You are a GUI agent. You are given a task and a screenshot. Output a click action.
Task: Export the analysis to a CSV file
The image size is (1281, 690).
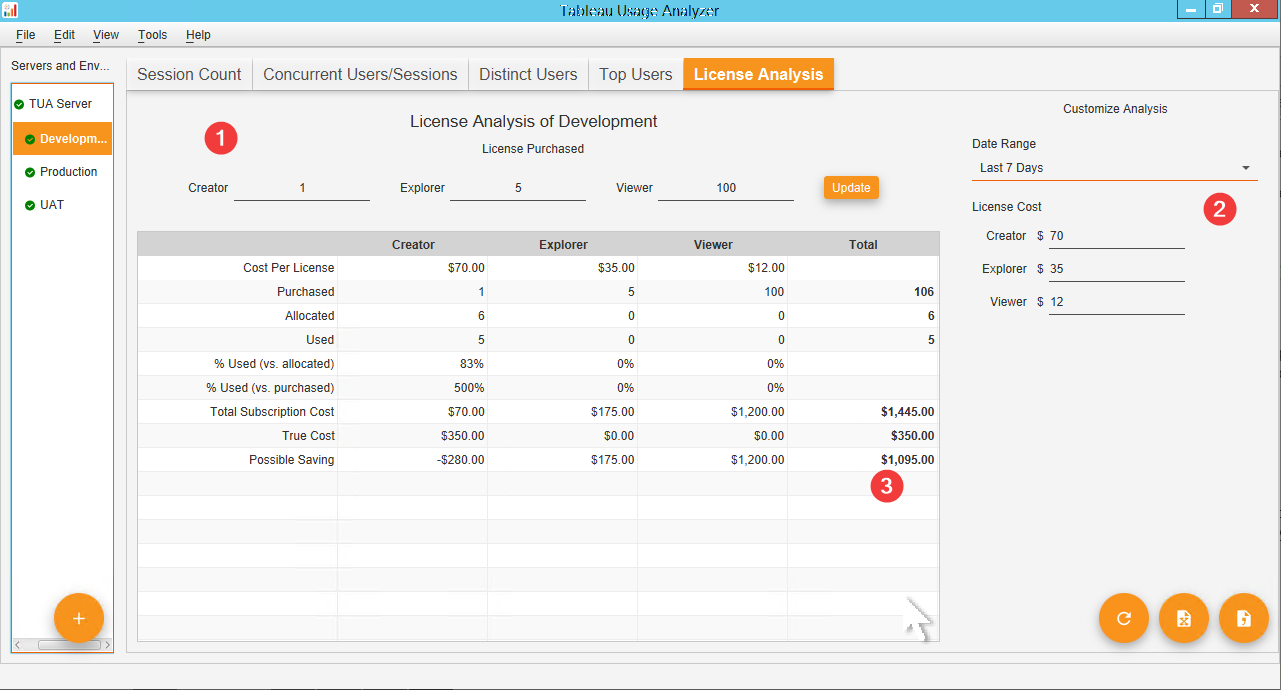coord(1244,618)
